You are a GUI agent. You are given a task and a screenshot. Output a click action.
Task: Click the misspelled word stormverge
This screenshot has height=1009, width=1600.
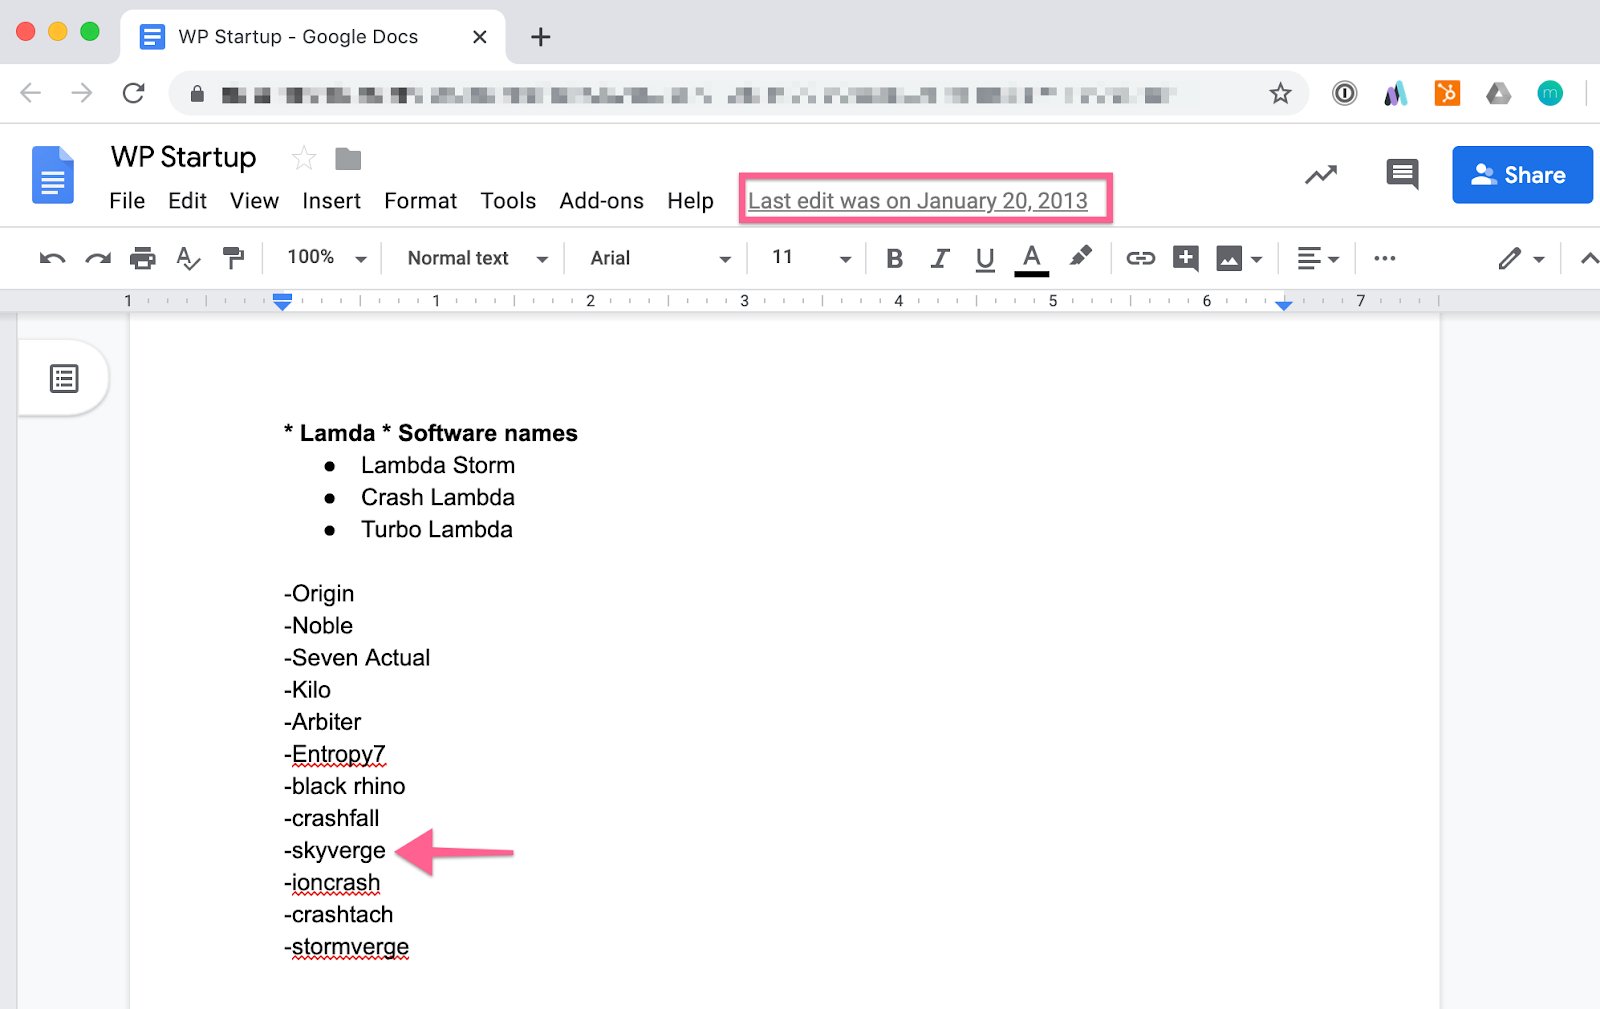click(350, 947)
